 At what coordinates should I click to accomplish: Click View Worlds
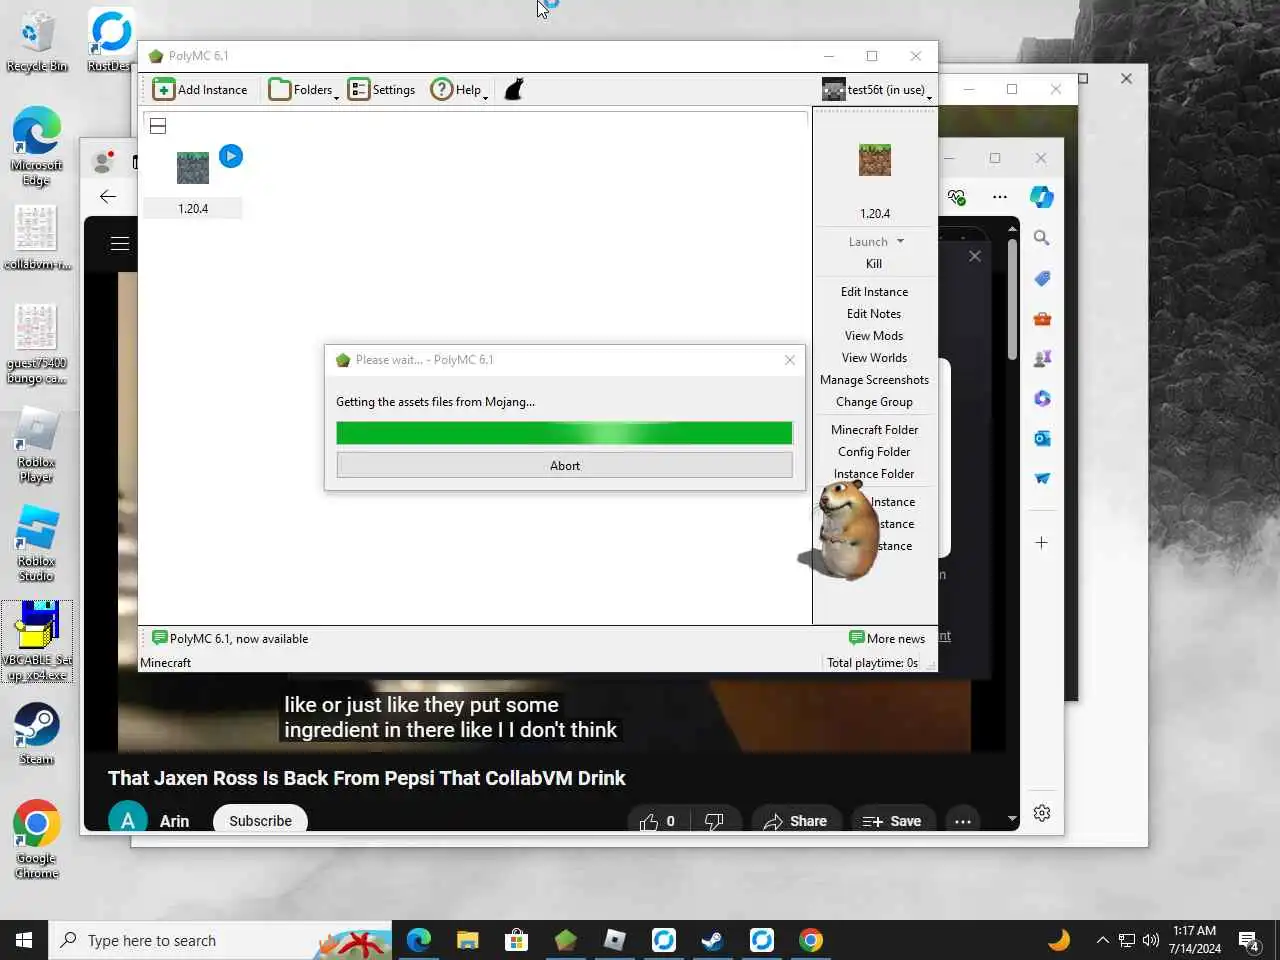click(x=874, y=358)
